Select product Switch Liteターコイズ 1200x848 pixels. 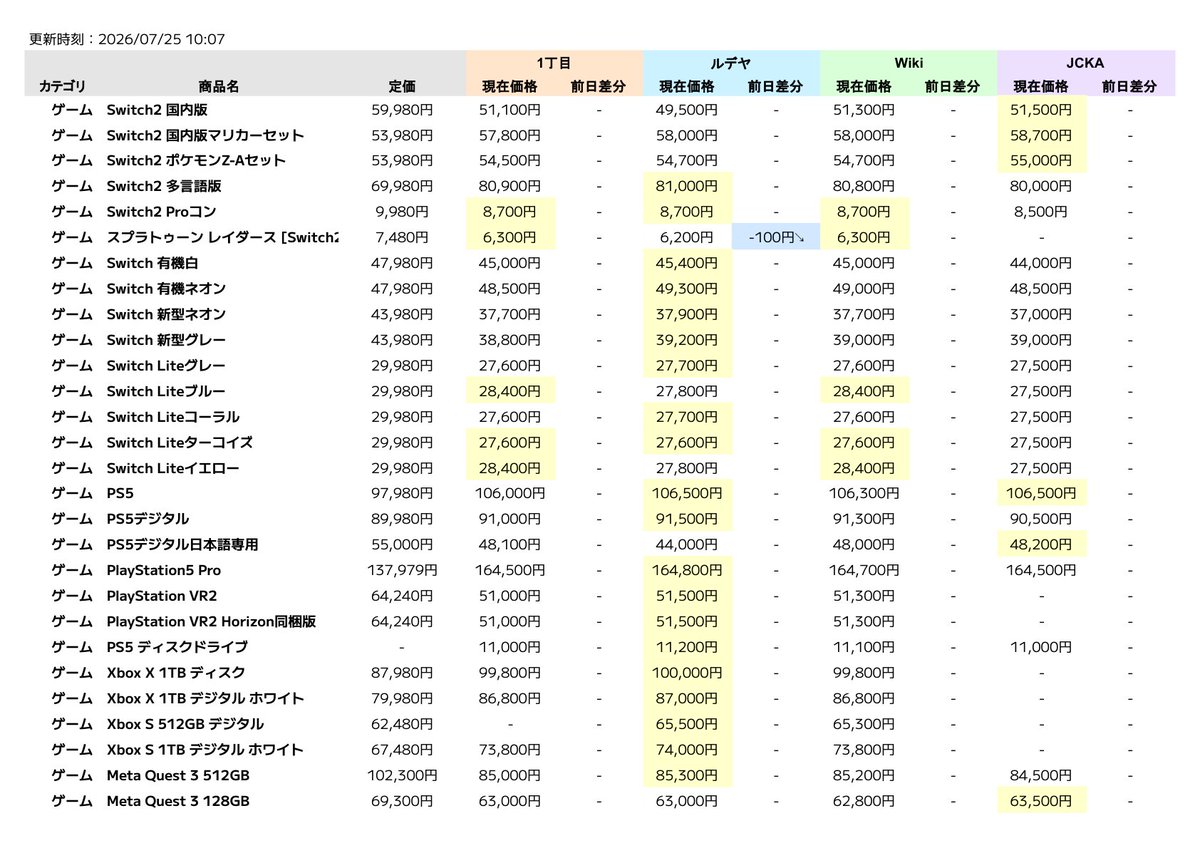[x=179, y=442]
